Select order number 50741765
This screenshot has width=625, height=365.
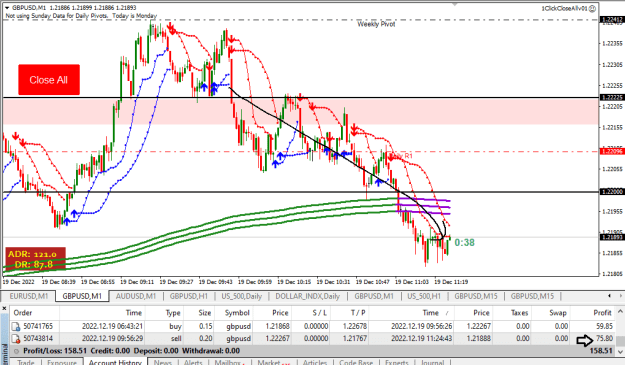[x=38, y=326]
